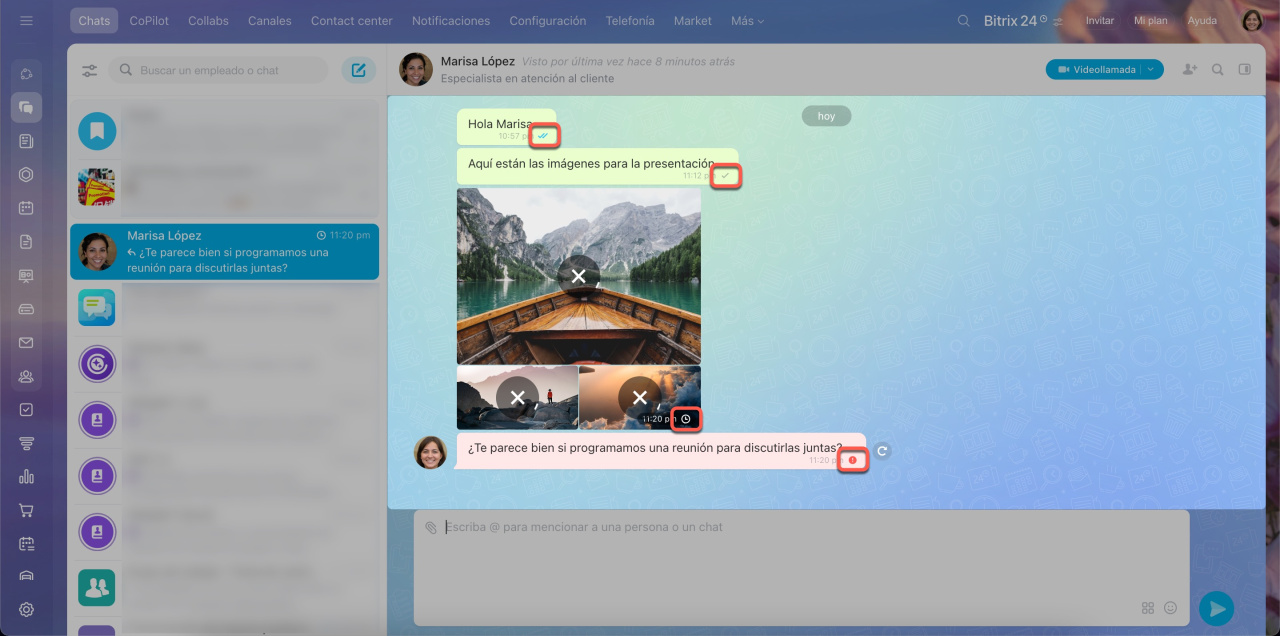Viewport: 1280px width, 636px height.
Task: Open Mi plan
Action: tap(1151, 21)
